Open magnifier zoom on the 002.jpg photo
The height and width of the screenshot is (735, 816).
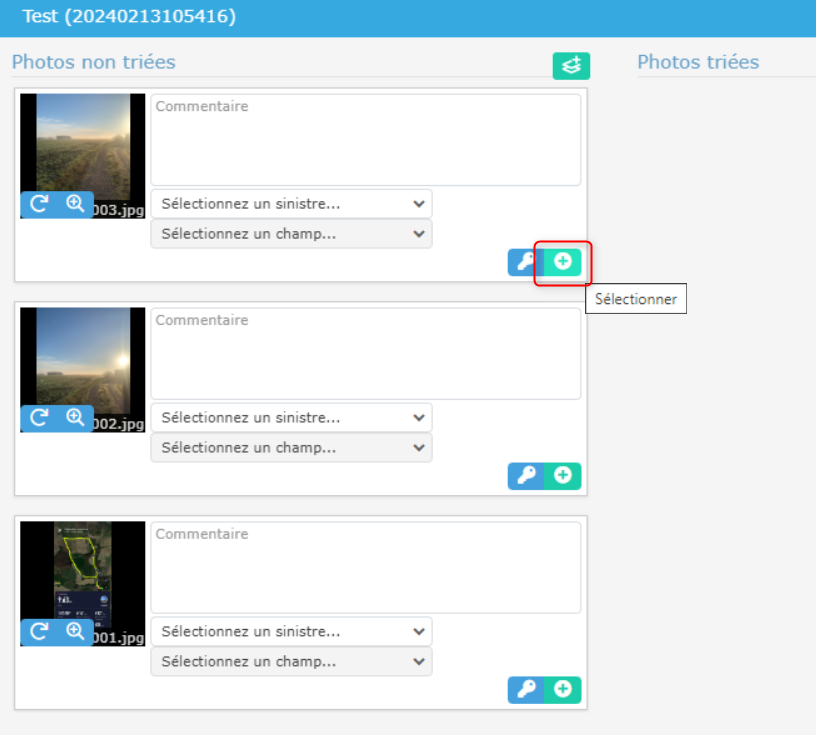[x=75, y=418]
